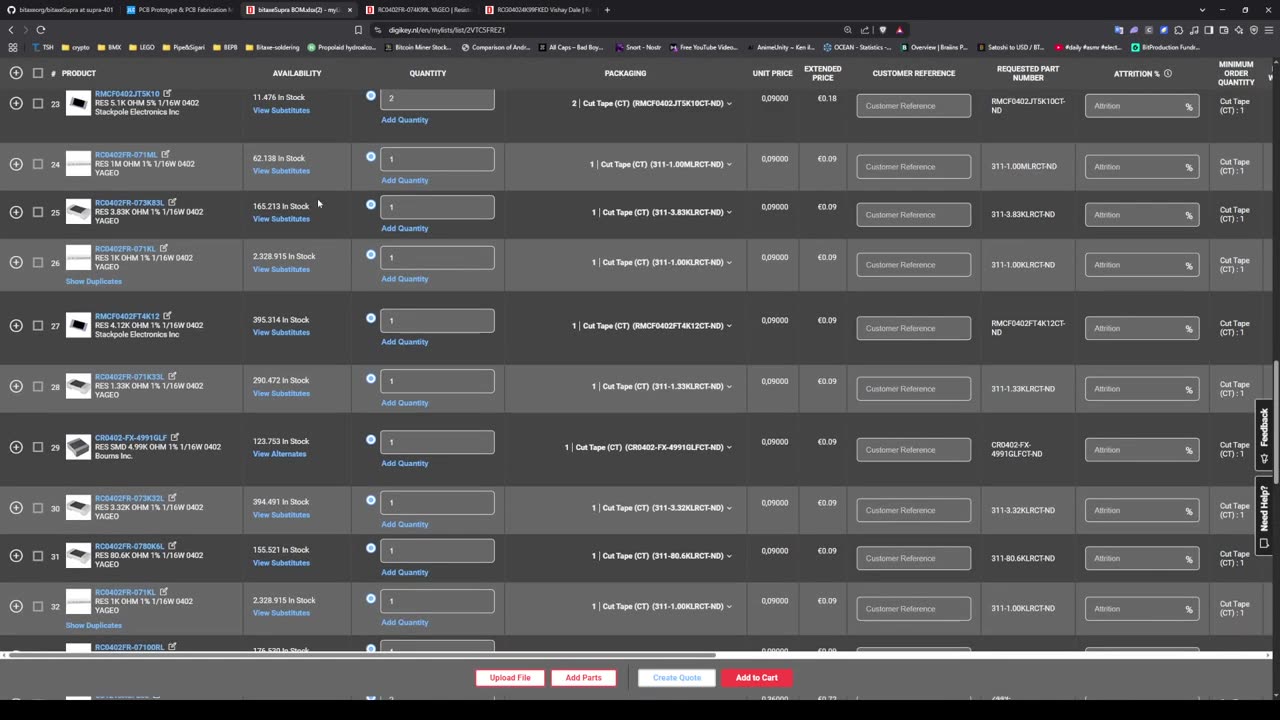Image resolution: width=1280 pixels, height=720 pixels.
Task: Expand row 31 details with plus icon
Action: coord(16,556)
